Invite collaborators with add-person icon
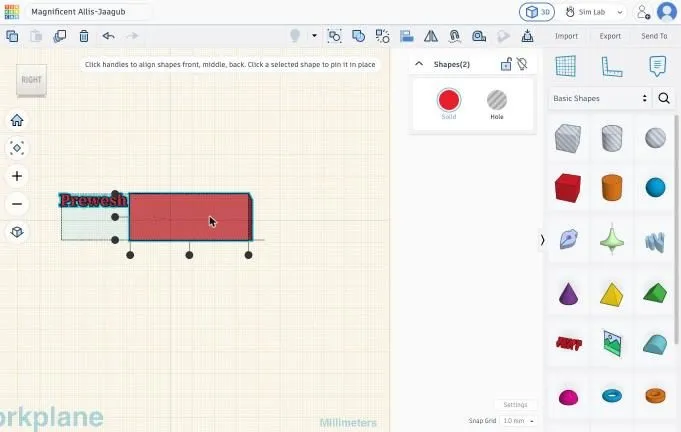Viewport: 681px width, 432px height. click(x=643, y=12)
